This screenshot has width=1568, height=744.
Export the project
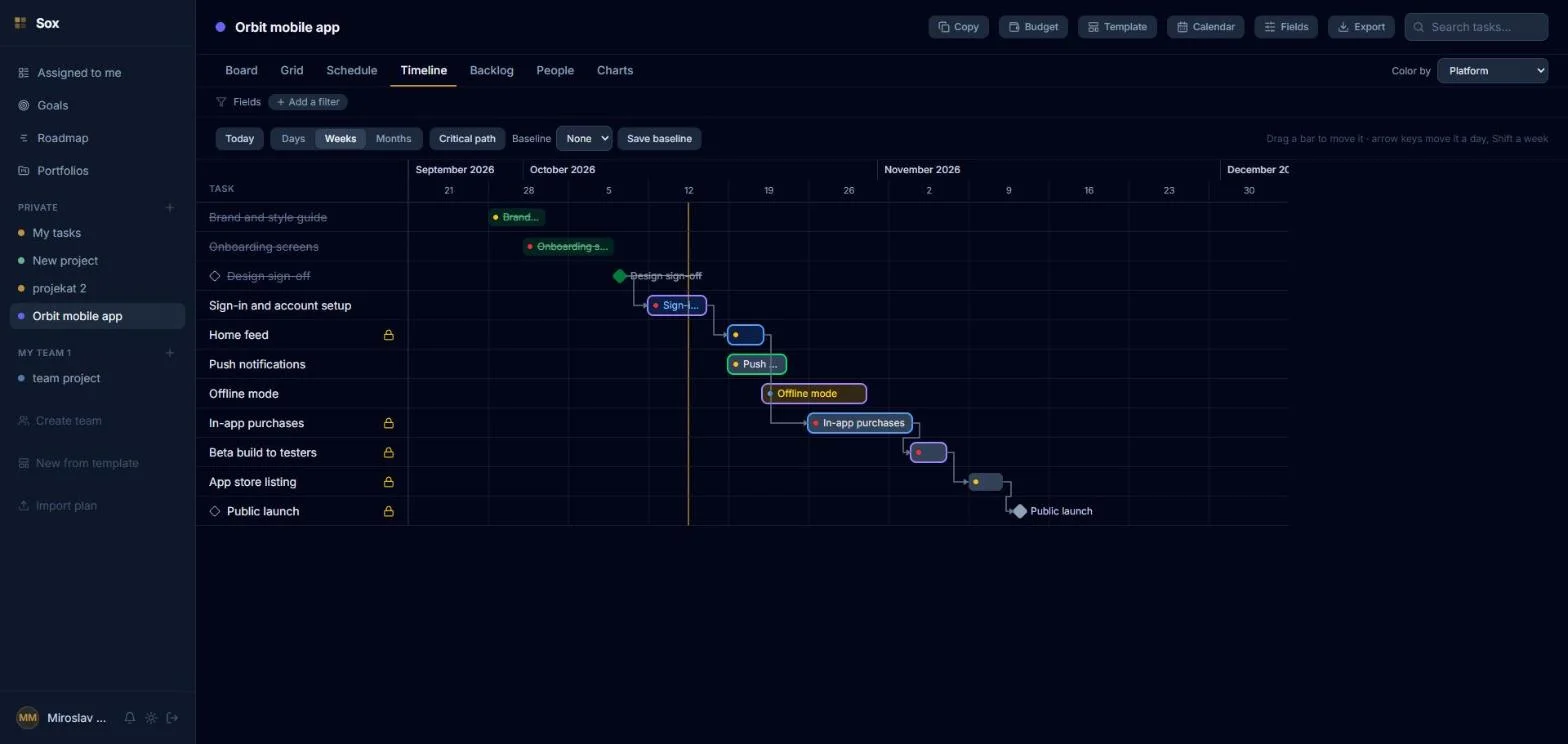click(1361, 27)
